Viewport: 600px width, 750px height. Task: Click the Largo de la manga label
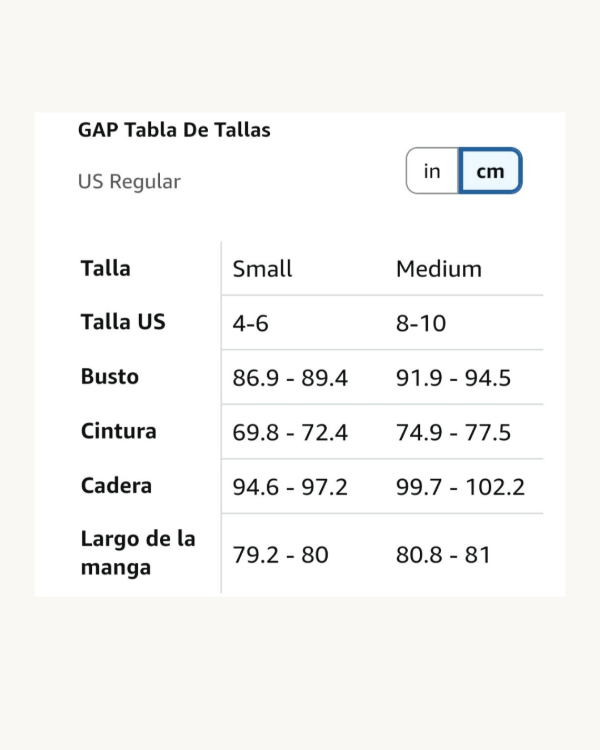138,553
